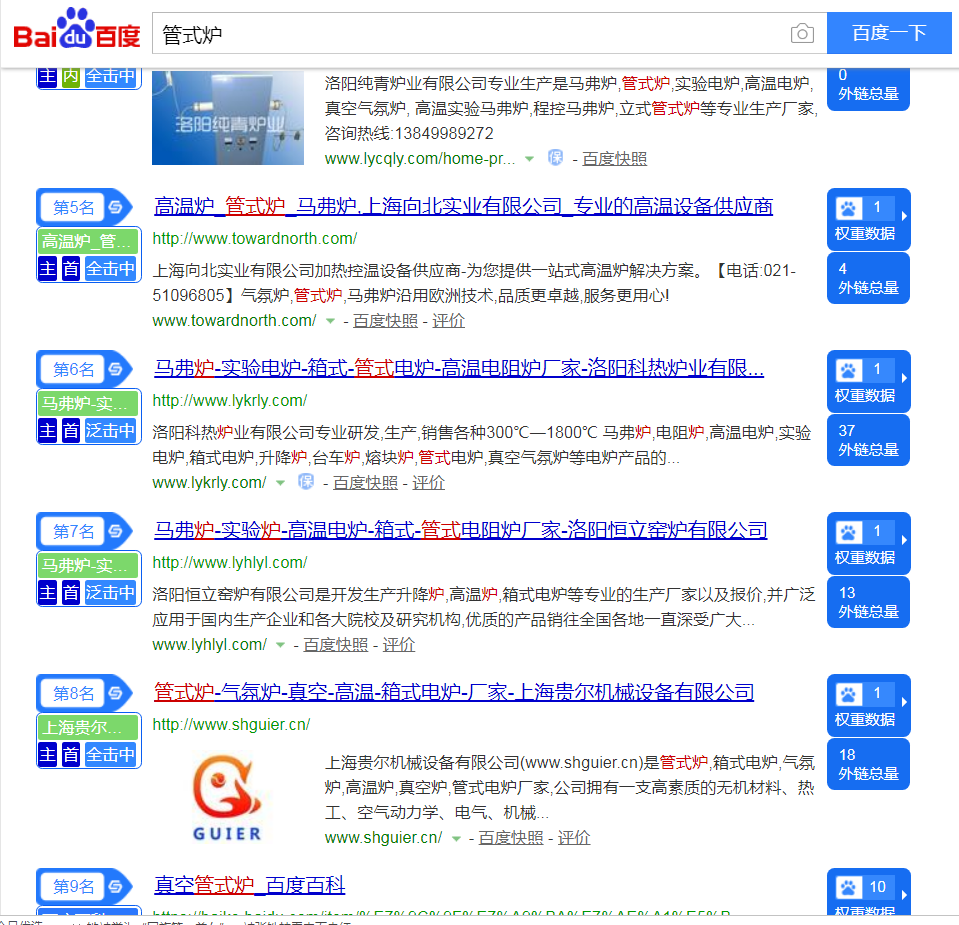Click paw icon in lykrly 权重数据 box

tap(848, 371)
